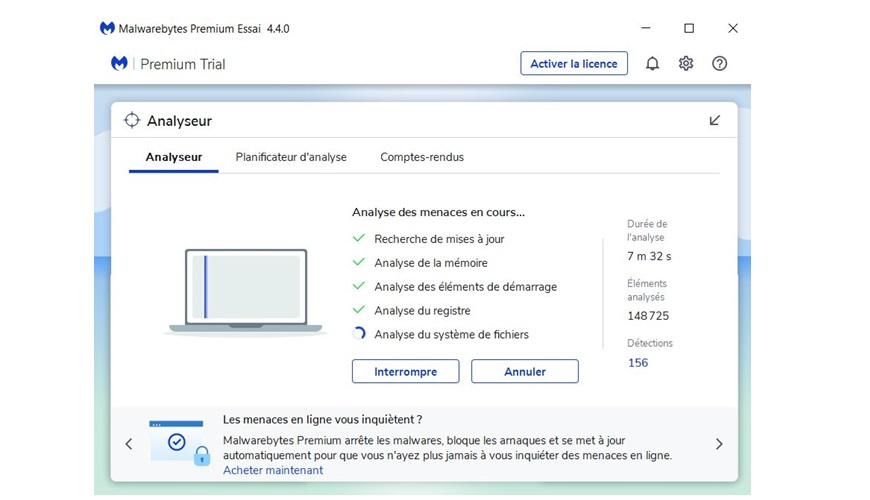Click the Éléments analysés label

pos(647,290)
